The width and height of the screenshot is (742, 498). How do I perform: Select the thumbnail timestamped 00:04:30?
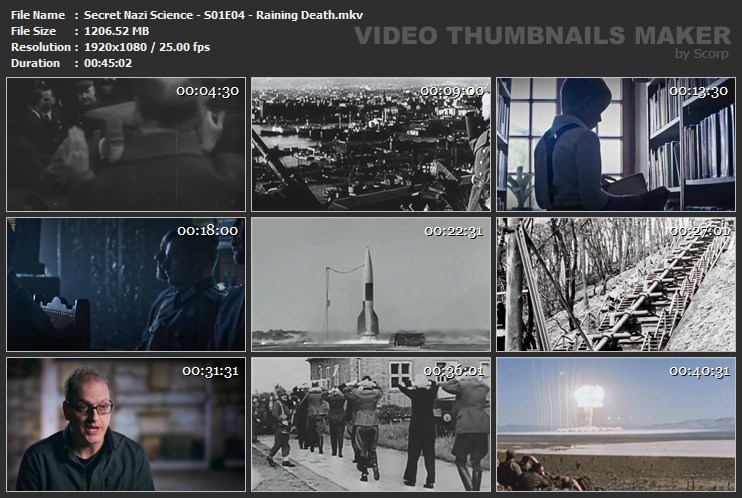point(126,144)
